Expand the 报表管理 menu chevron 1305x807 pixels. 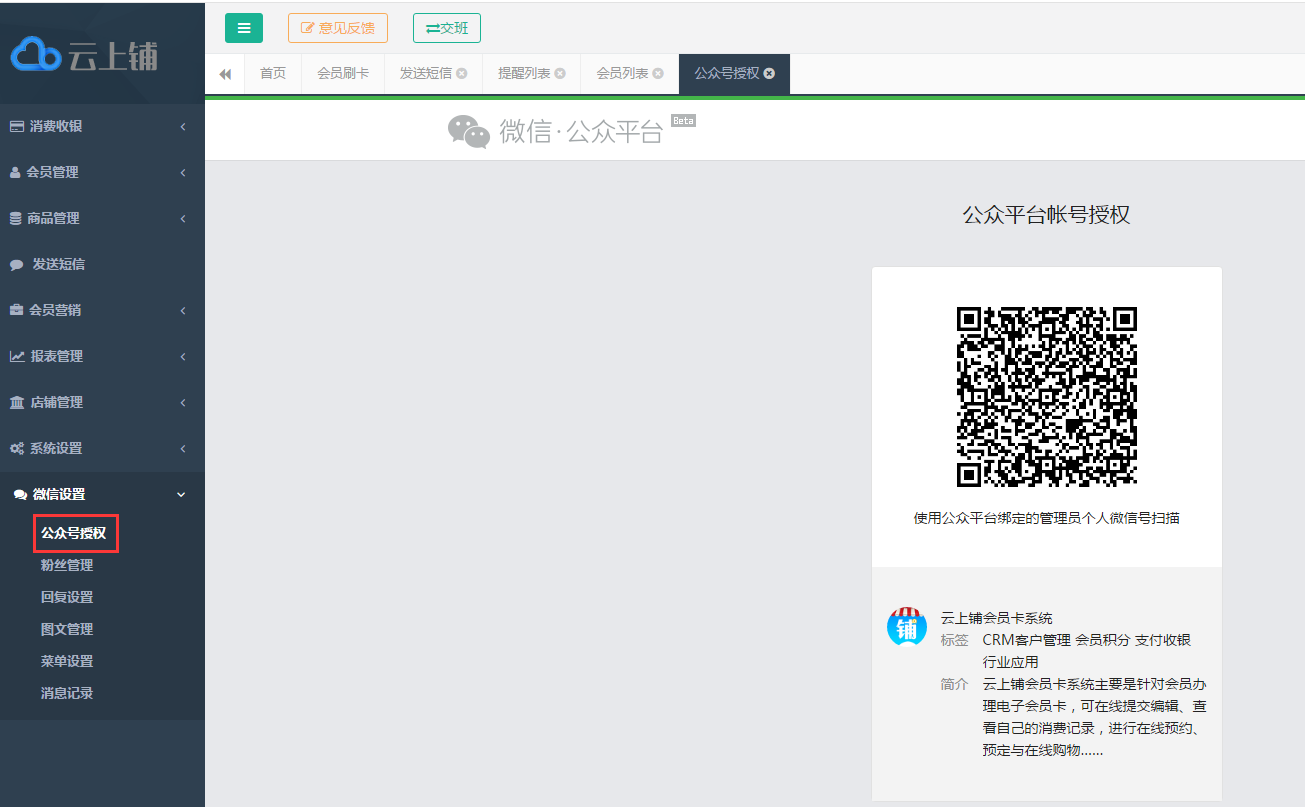point(183,357)
